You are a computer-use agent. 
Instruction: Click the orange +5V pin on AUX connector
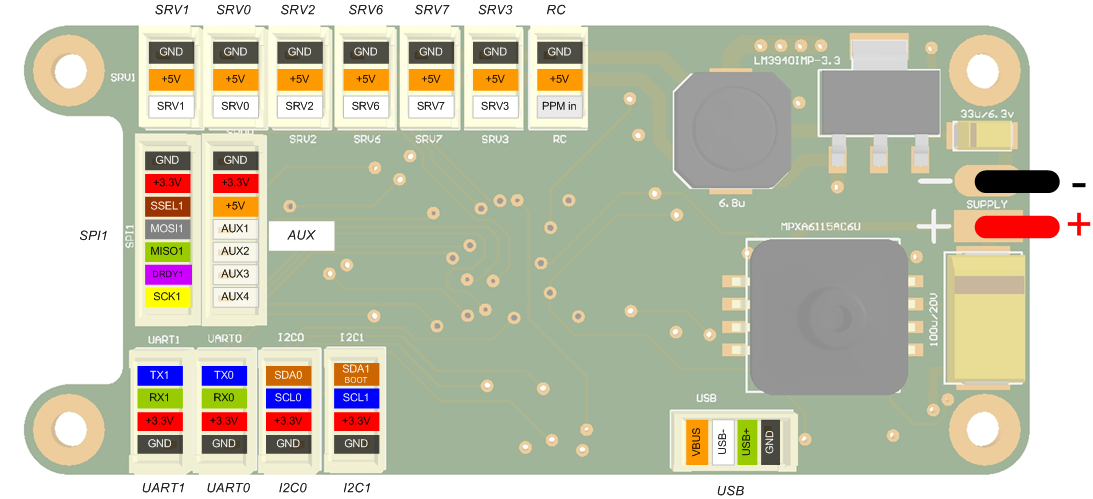point(236,206)
